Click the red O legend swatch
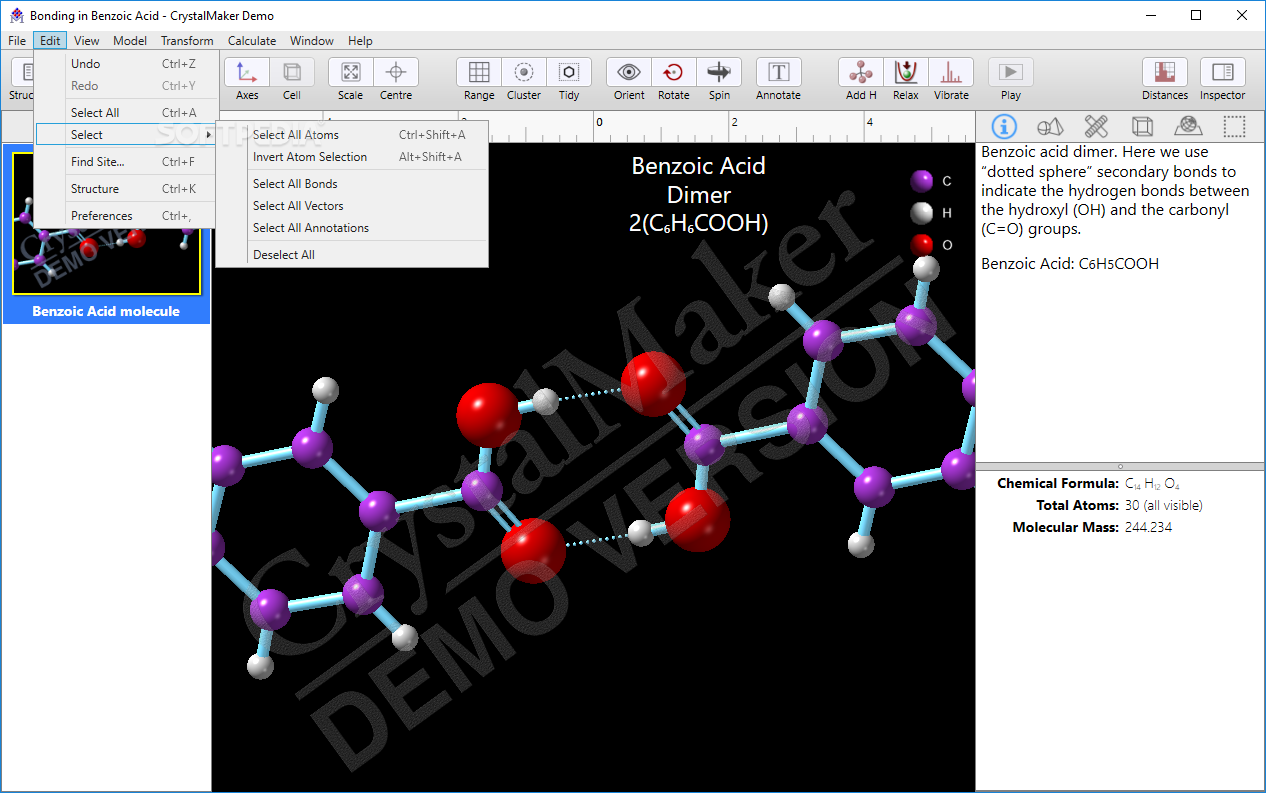1266x793 pixels. coord(922,244)
